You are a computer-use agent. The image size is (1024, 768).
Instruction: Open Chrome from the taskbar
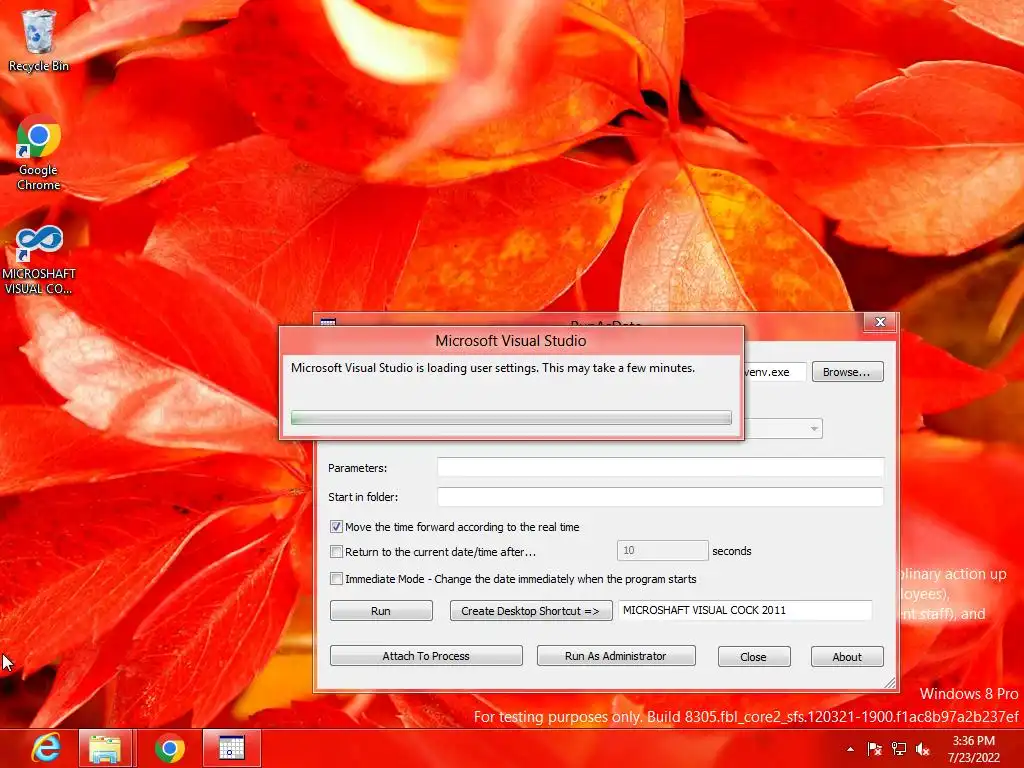point(170,748)
